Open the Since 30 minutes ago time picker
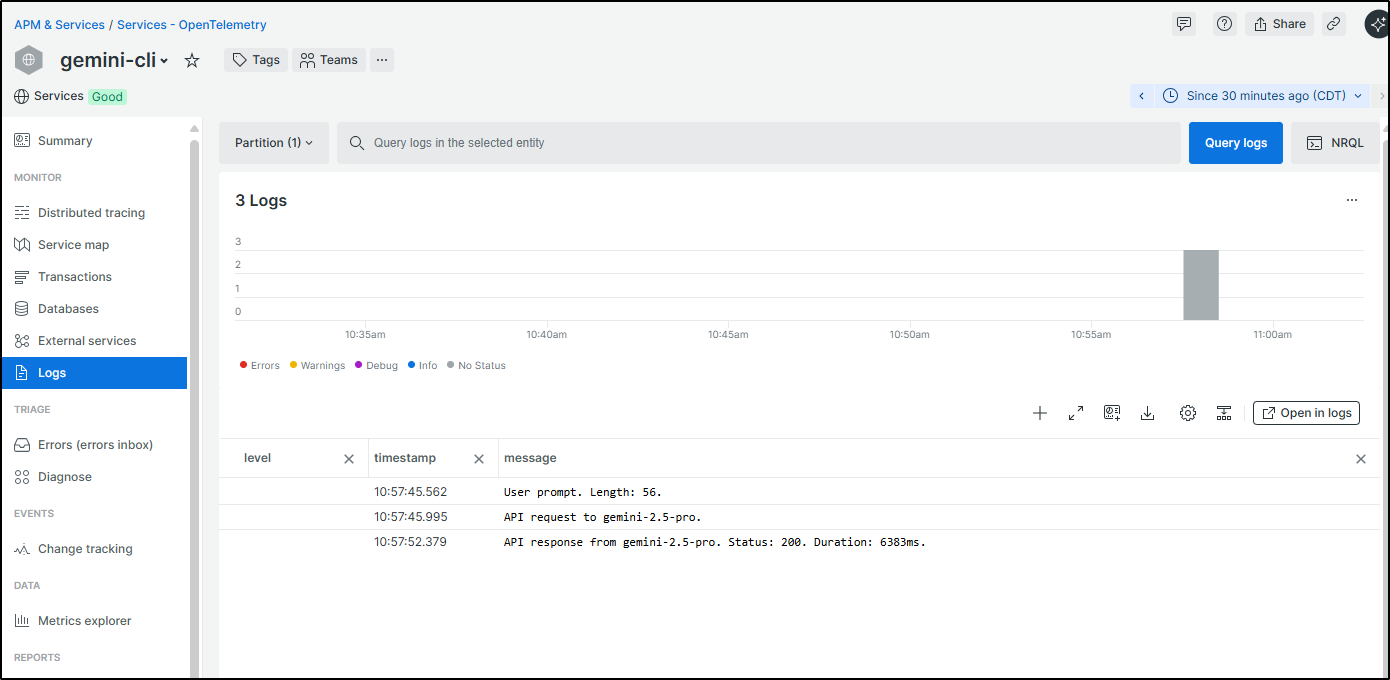1390x680 pixels. [x=1264, y=96]
